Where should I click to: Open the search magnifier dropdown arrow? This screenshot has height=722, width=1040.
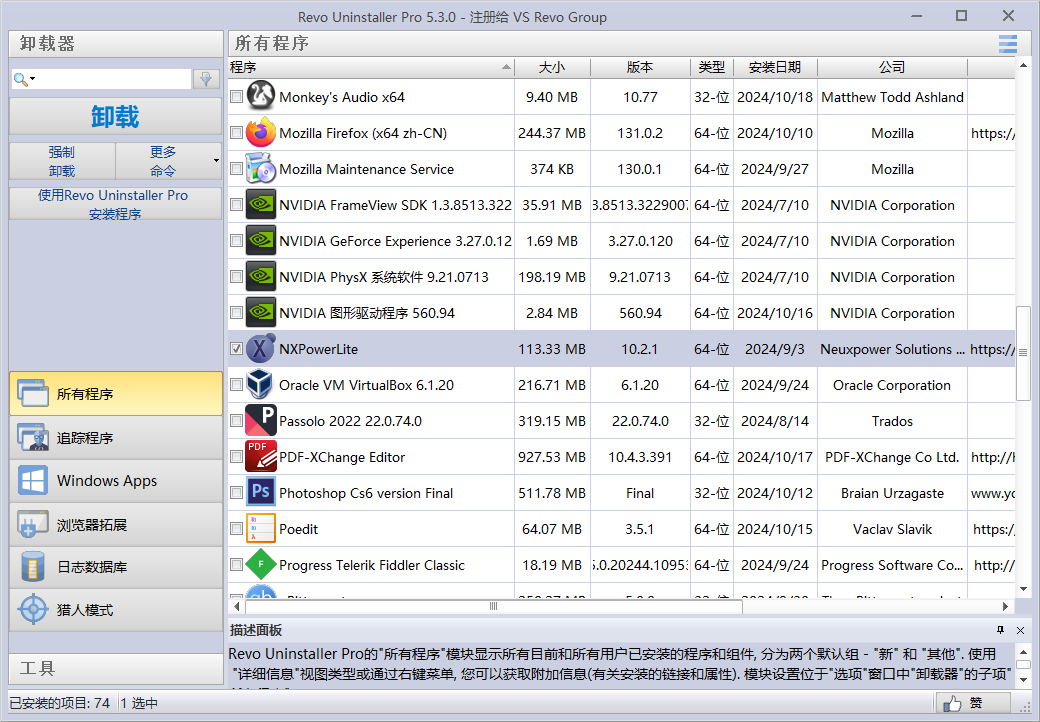click(34, 77)
